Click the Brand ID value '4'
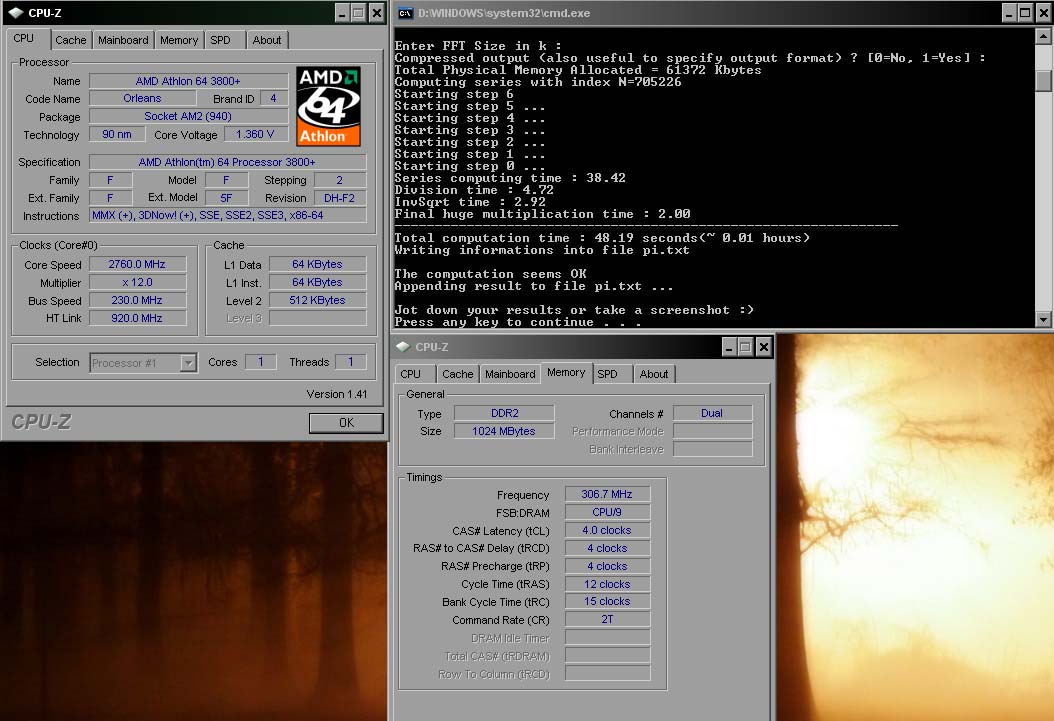 (x=274, y=98)
